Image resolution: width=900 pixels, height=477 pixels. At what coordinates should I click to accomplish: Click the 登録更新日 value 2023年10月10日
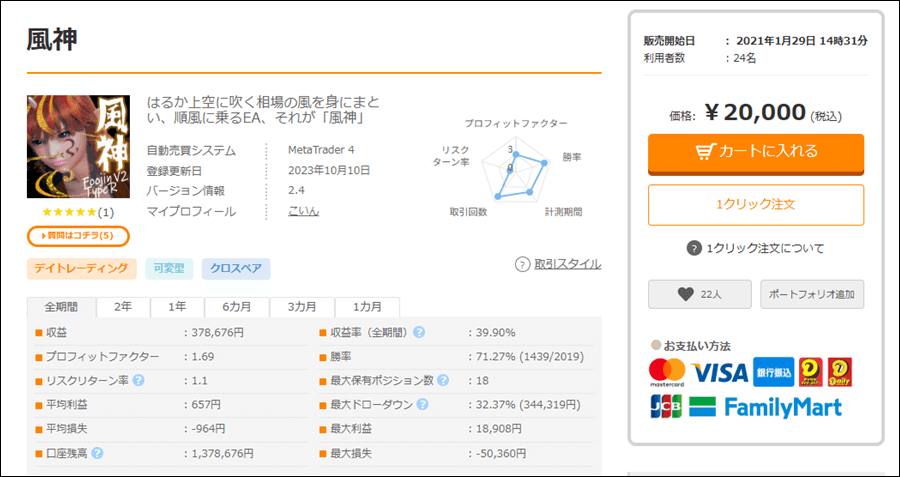point(329,170)
